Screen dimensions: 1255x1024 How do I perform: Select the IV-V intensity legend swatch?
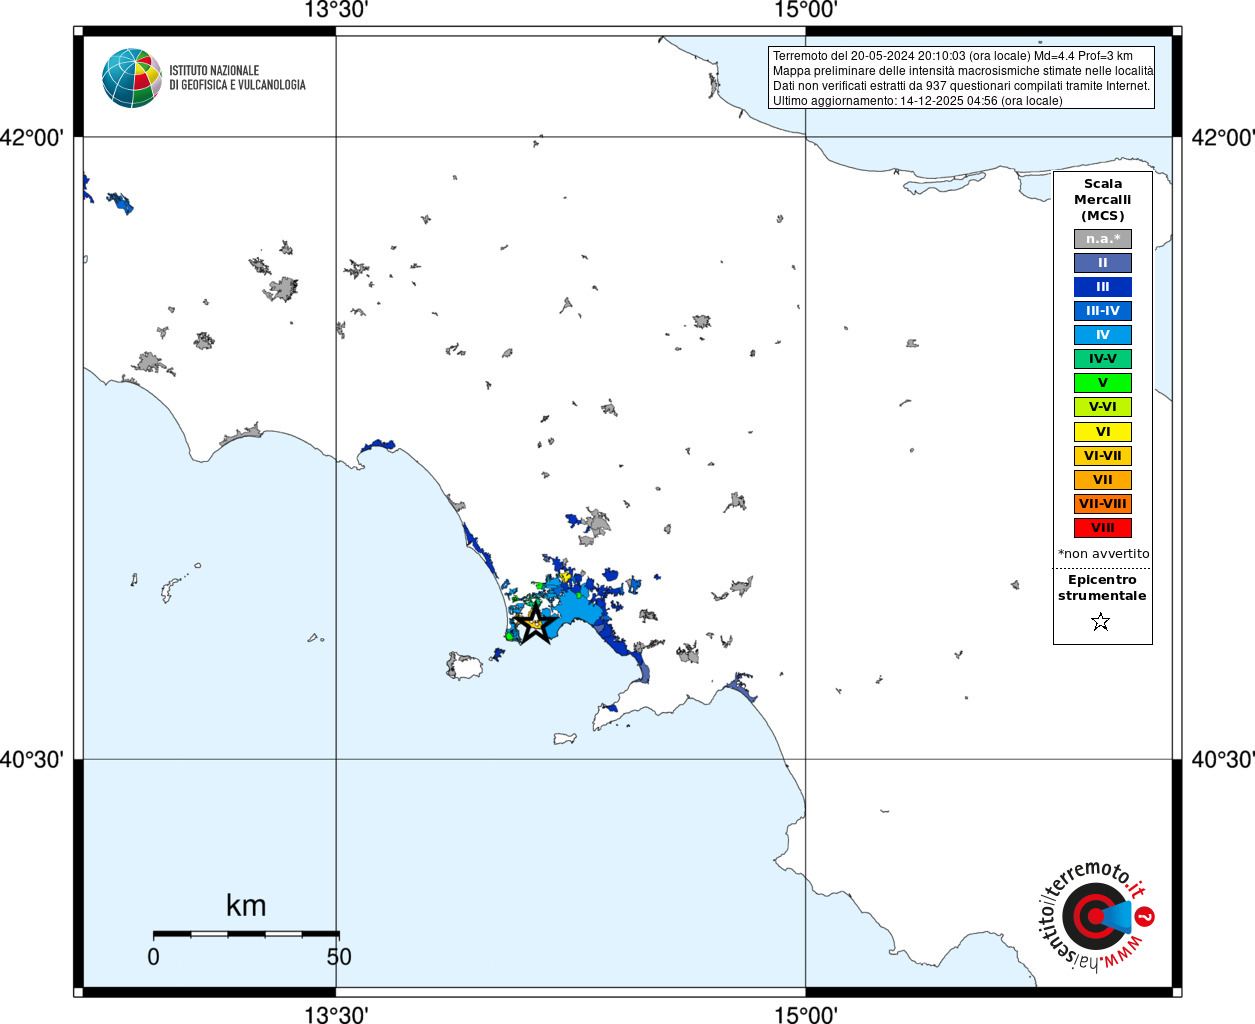pos(1103,359)
